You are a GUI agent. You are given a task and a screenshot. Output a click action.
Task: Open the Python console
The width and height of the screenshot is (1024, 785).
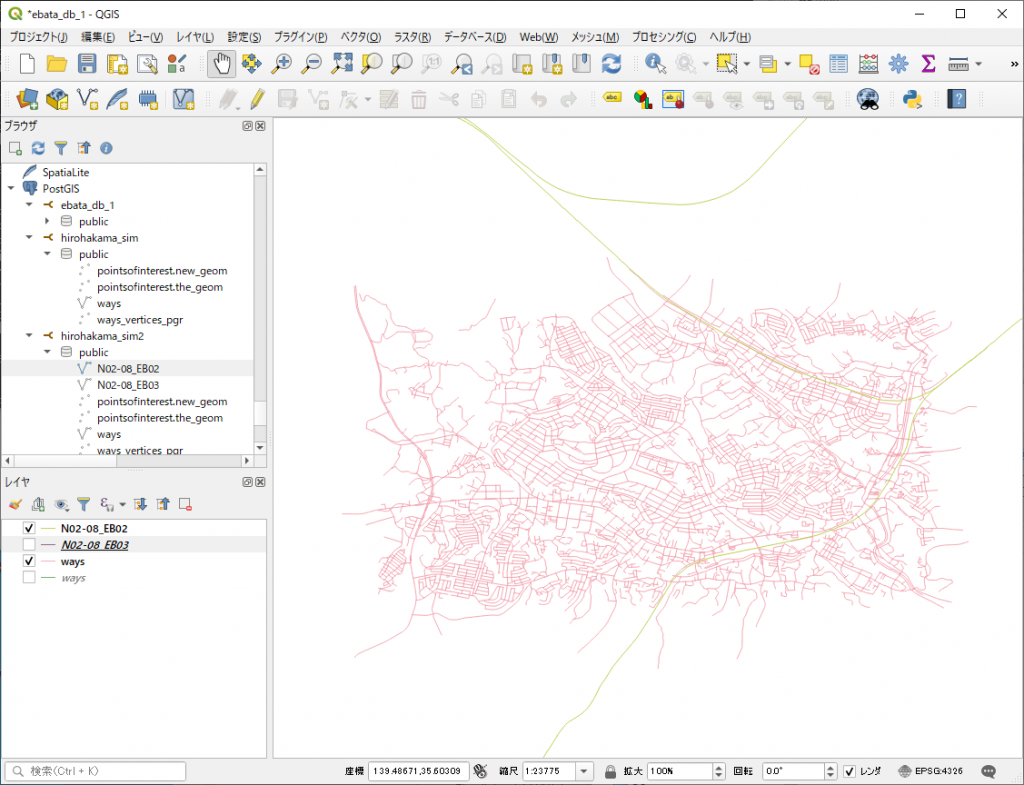pyautogui.click(x=912, y=99)
